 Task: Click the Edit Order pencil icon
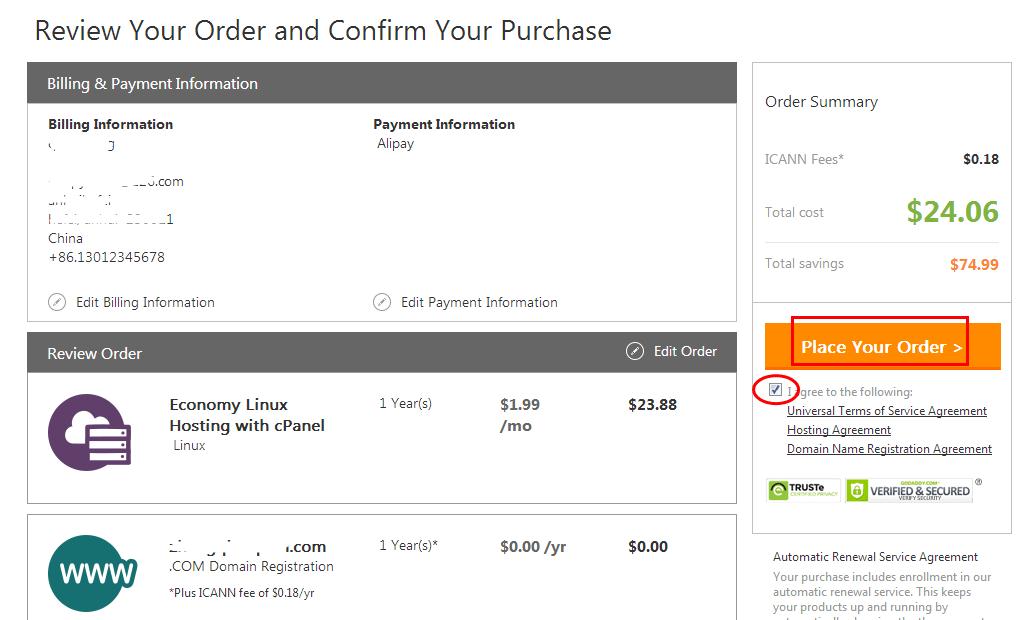635,351
